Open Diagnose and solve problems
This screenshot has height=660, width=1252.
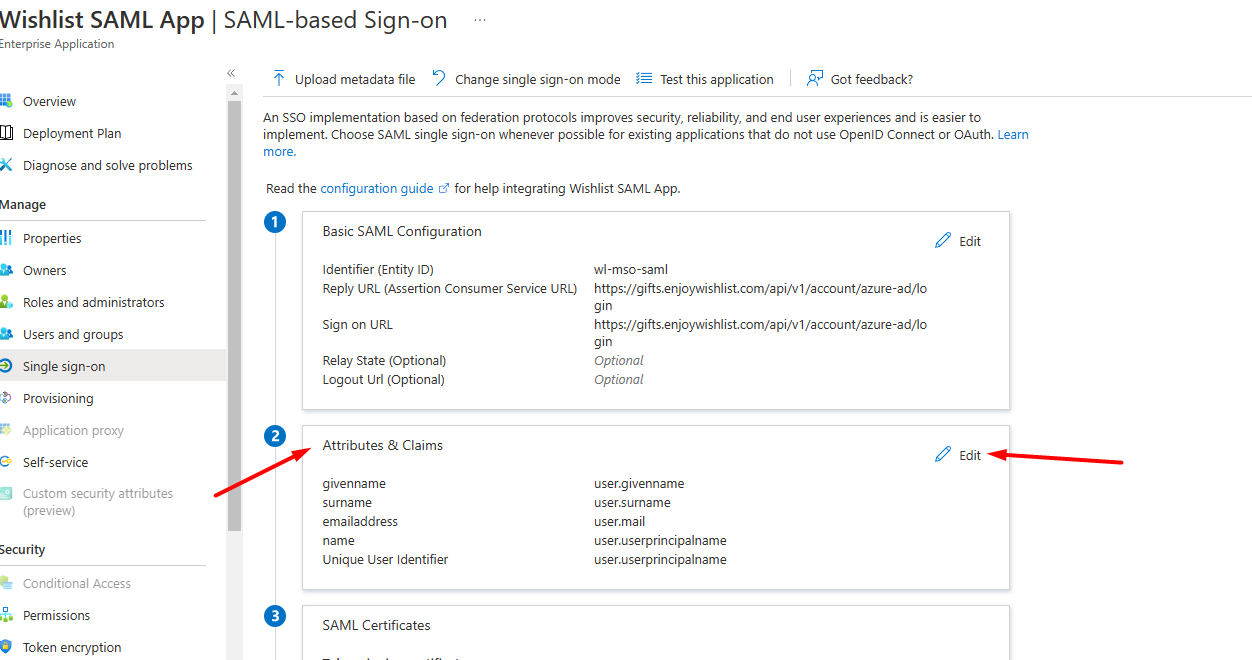tap(108, 165)
